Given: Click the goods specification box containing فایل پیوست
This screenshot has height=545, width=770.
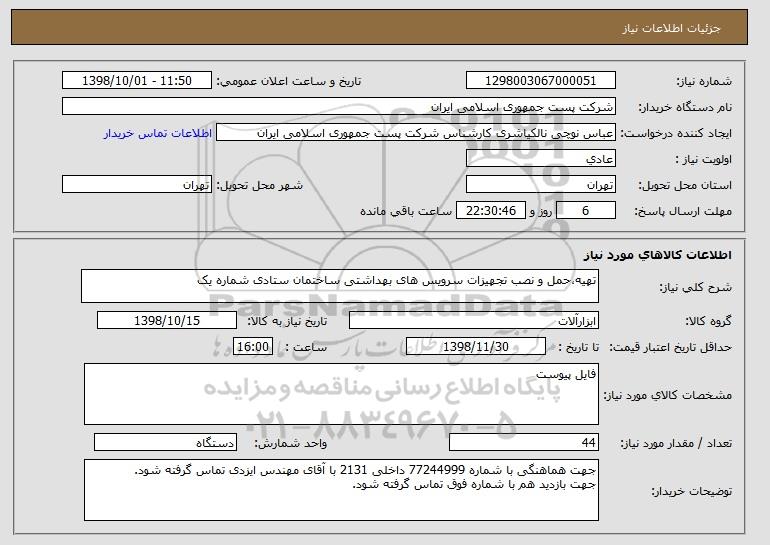Looking at the screenshot, I should [341, 394].
